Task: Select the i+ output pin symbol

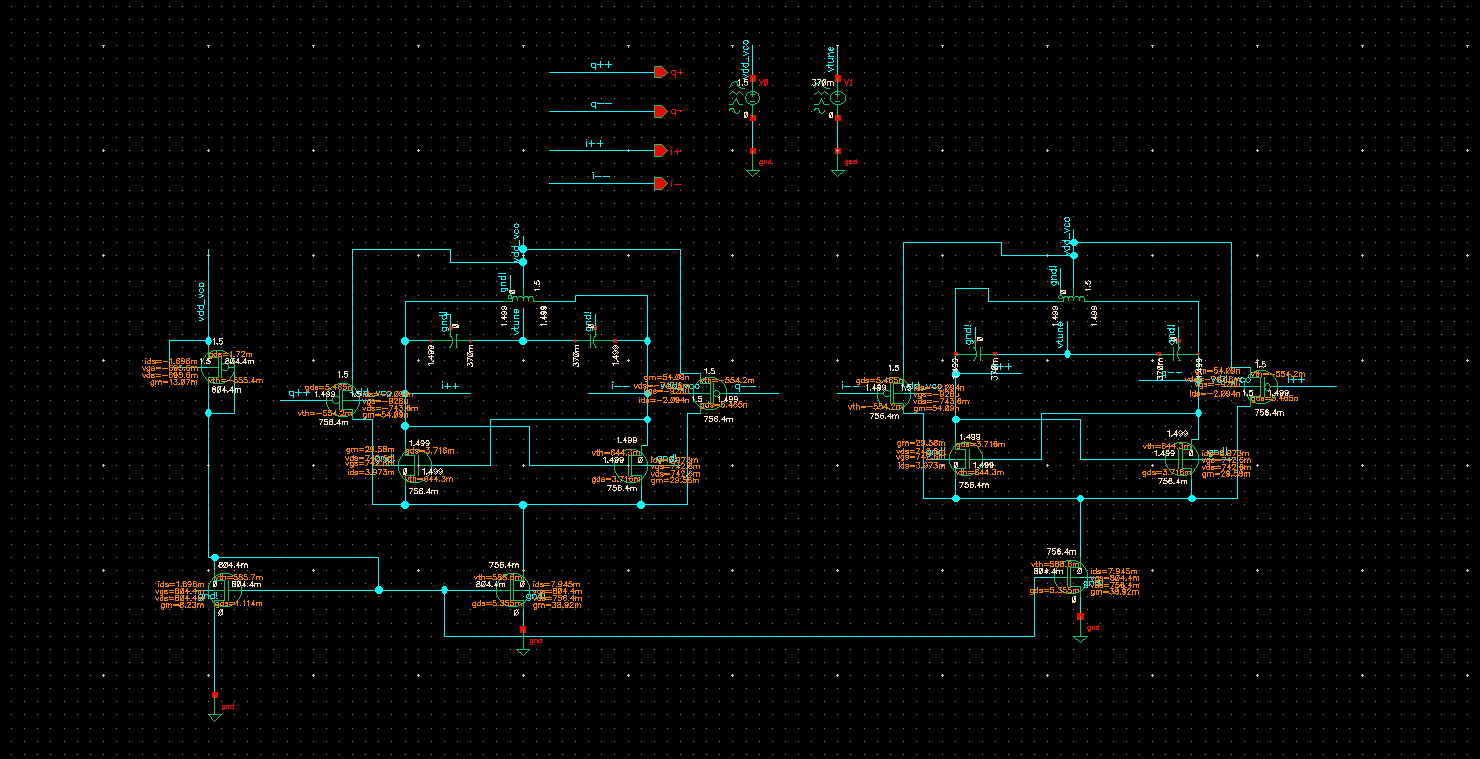Action: (x=660, y=150)
